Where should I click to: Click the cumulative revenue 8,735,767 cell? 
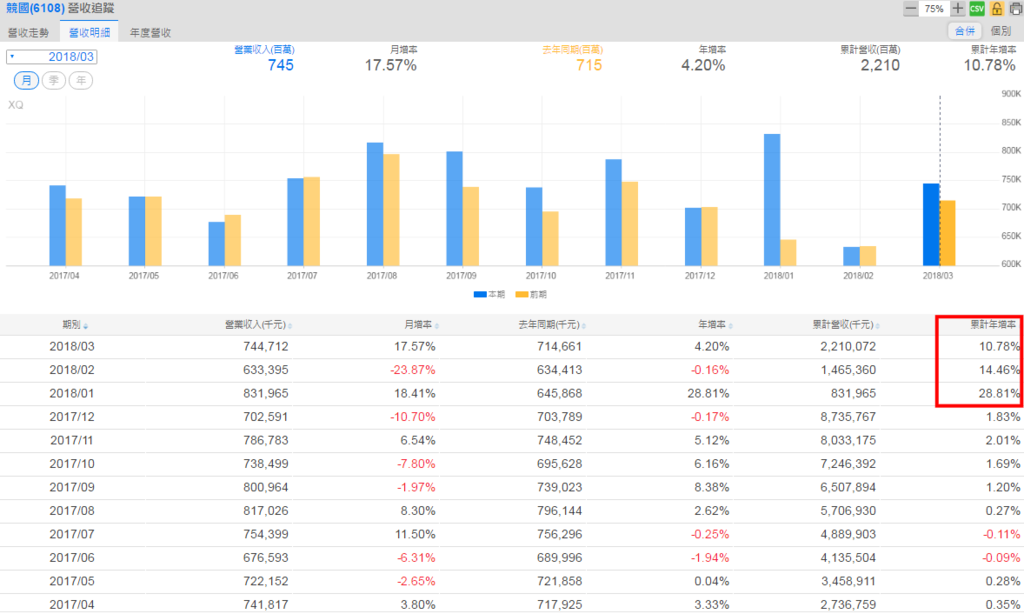pos(848,417)
